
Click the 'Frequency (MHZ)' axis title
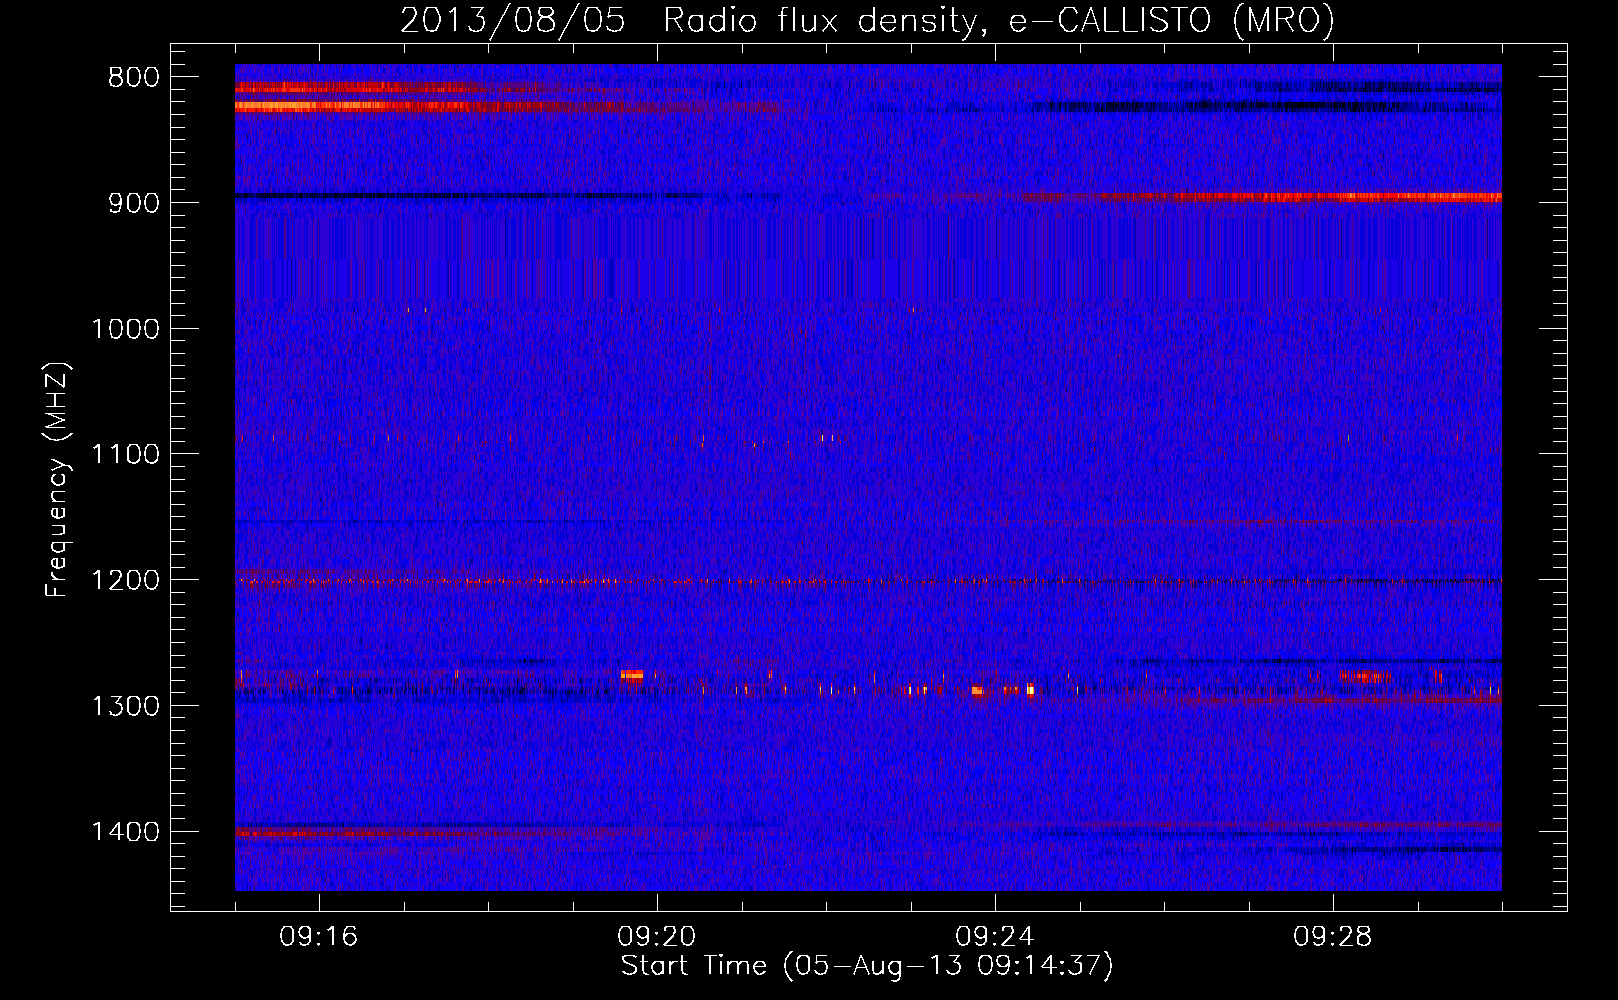[58, 479]
